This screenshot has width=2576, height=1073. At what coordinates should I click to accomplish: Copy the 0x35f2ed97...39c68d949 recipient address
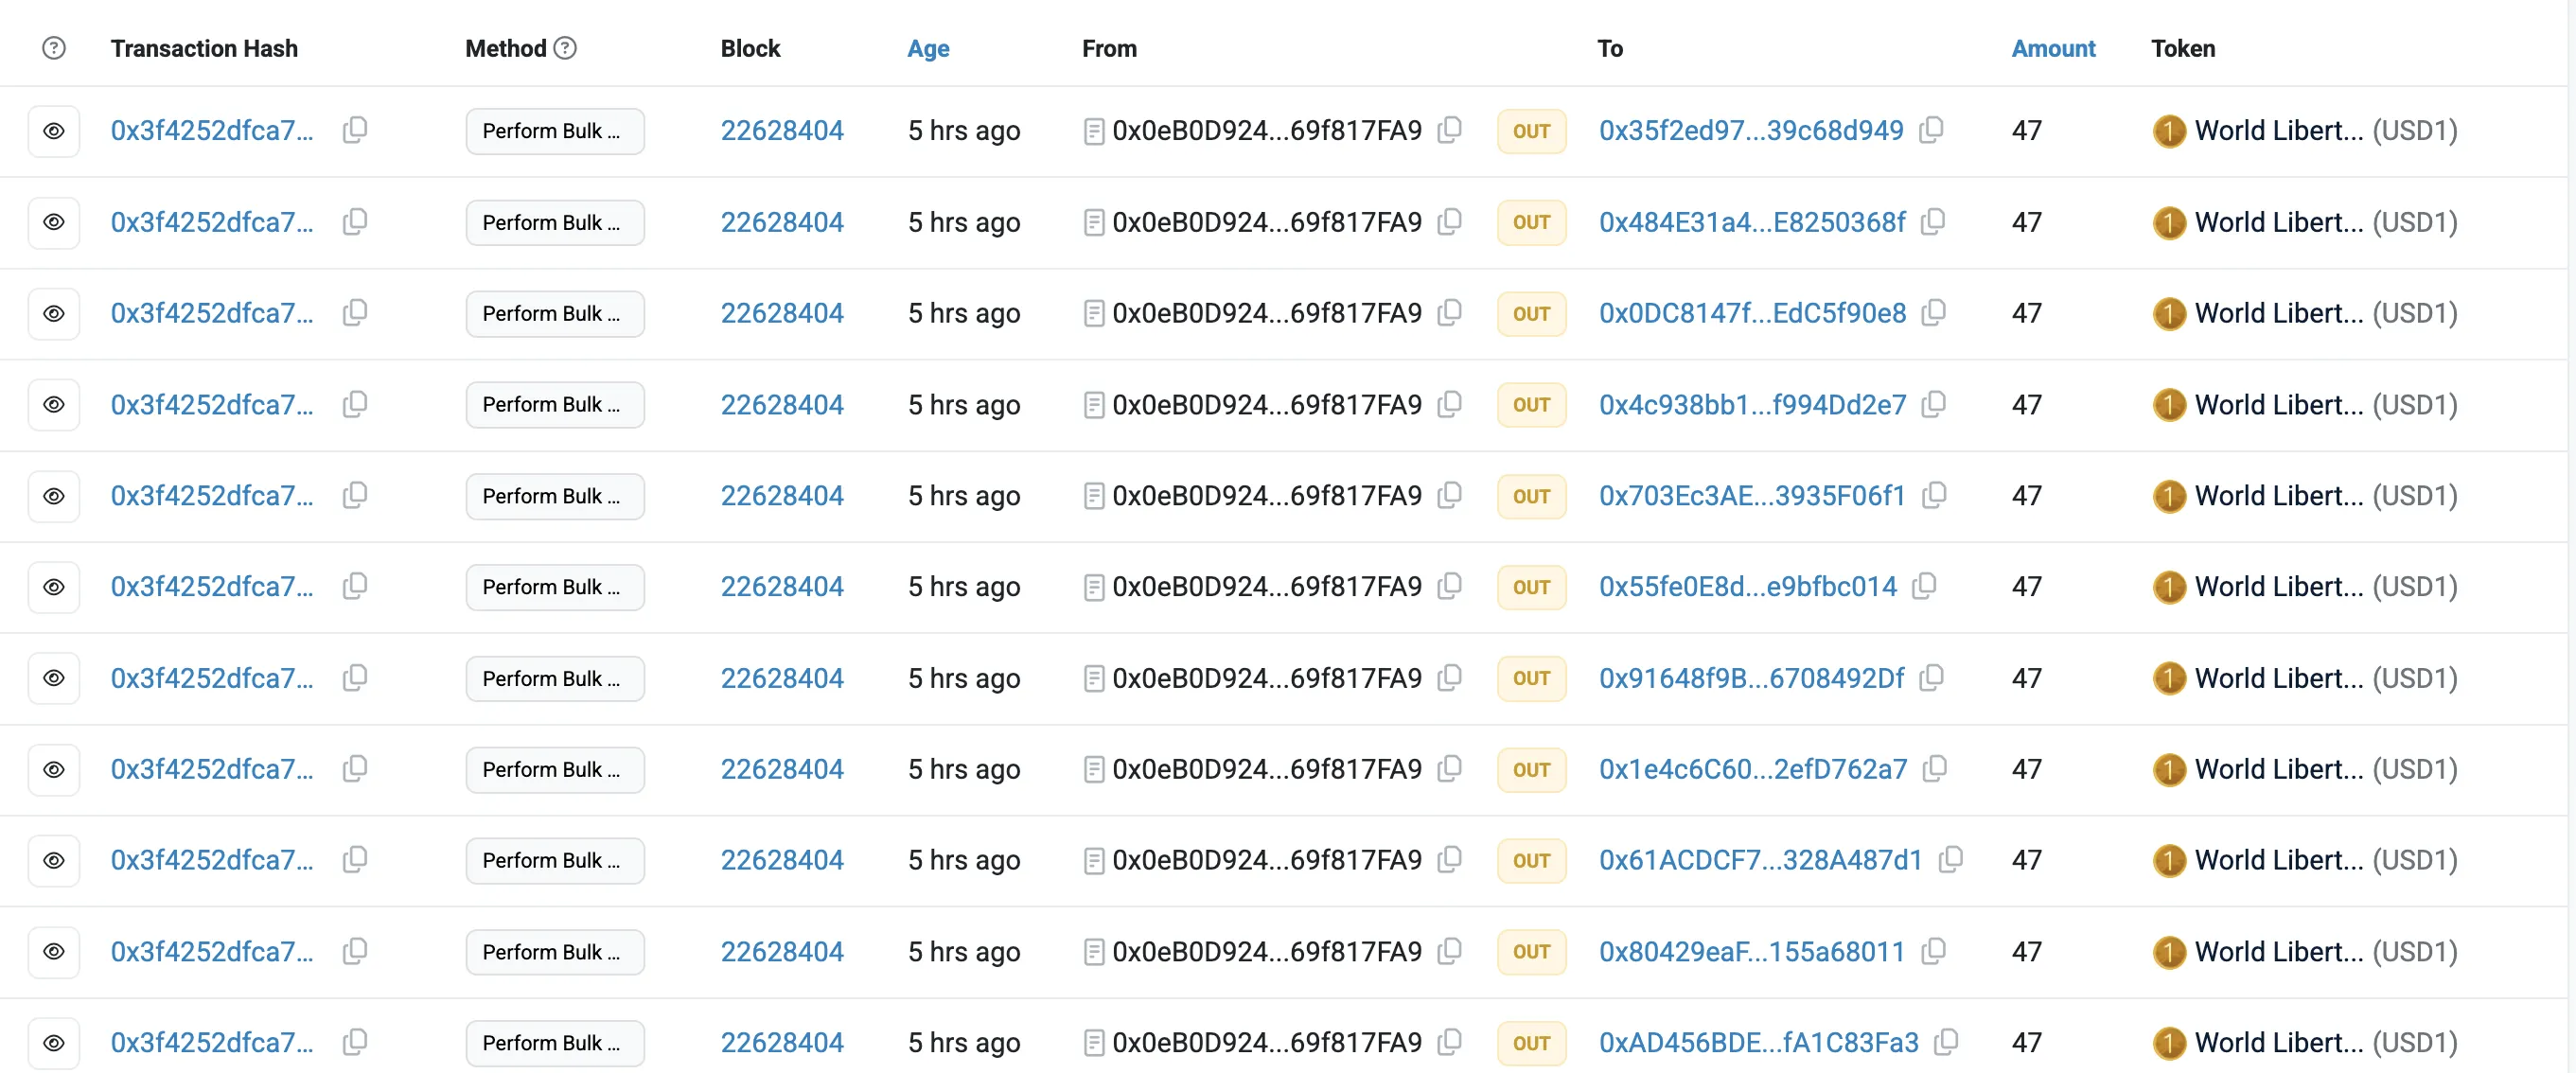(x=1931, y=130)
